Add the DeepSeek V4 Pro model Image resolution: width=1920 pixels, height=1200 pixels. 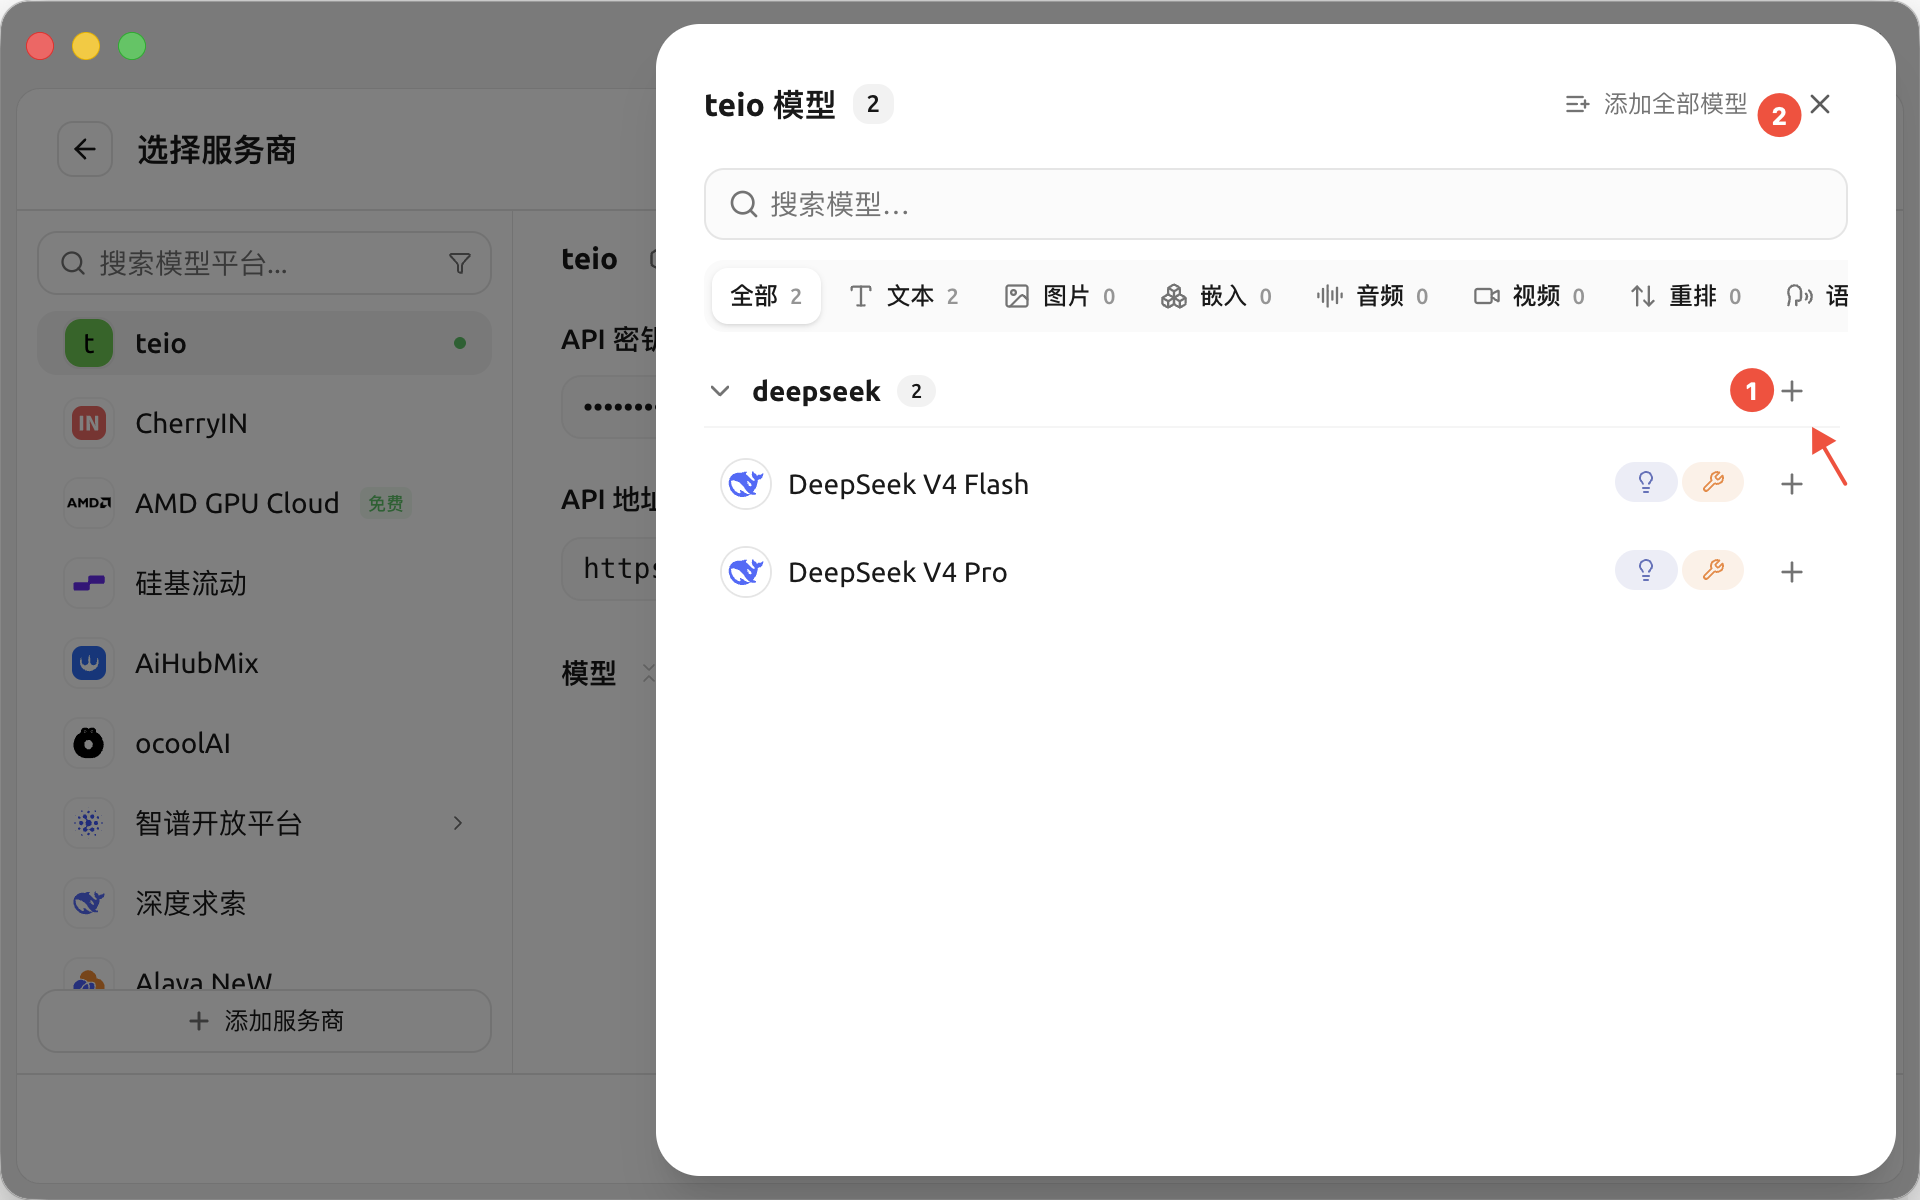tap(1791, 572)
